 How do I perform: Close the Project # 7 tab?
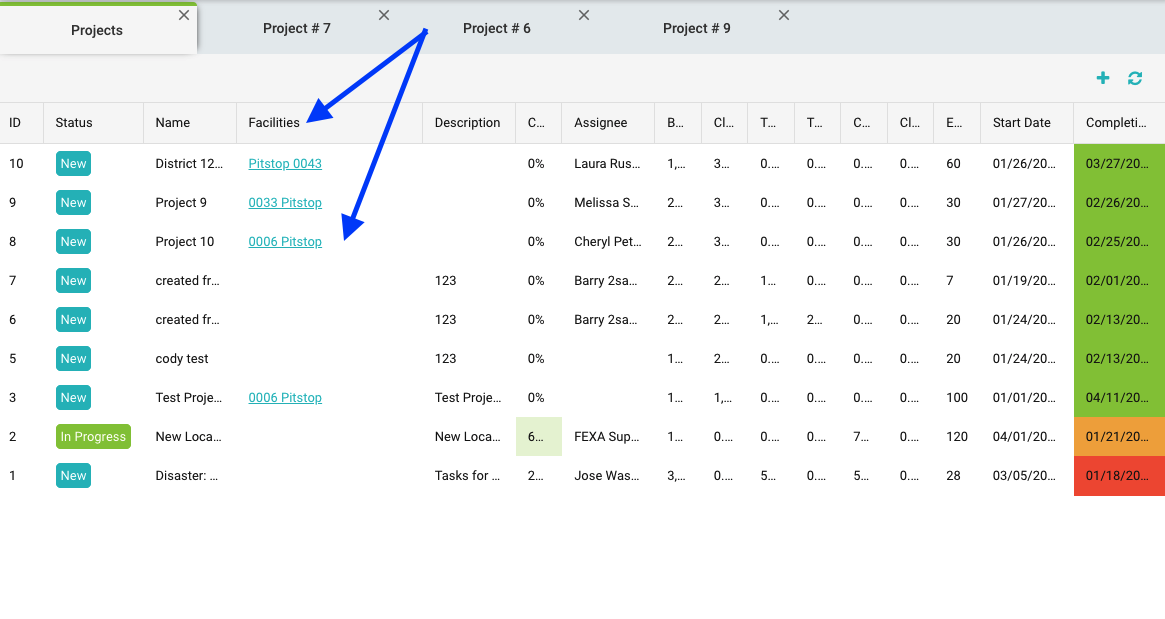(x=384, y=15)
